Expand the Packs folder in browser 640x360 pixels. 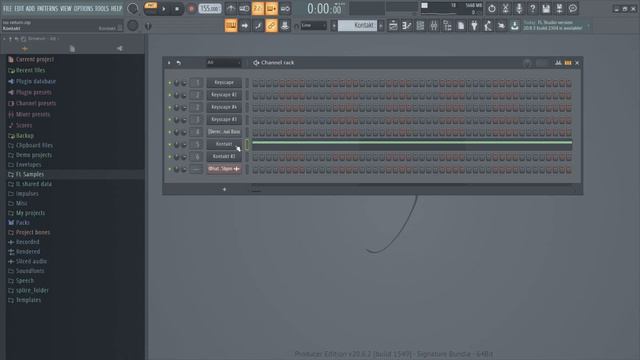tap(22, 222)
